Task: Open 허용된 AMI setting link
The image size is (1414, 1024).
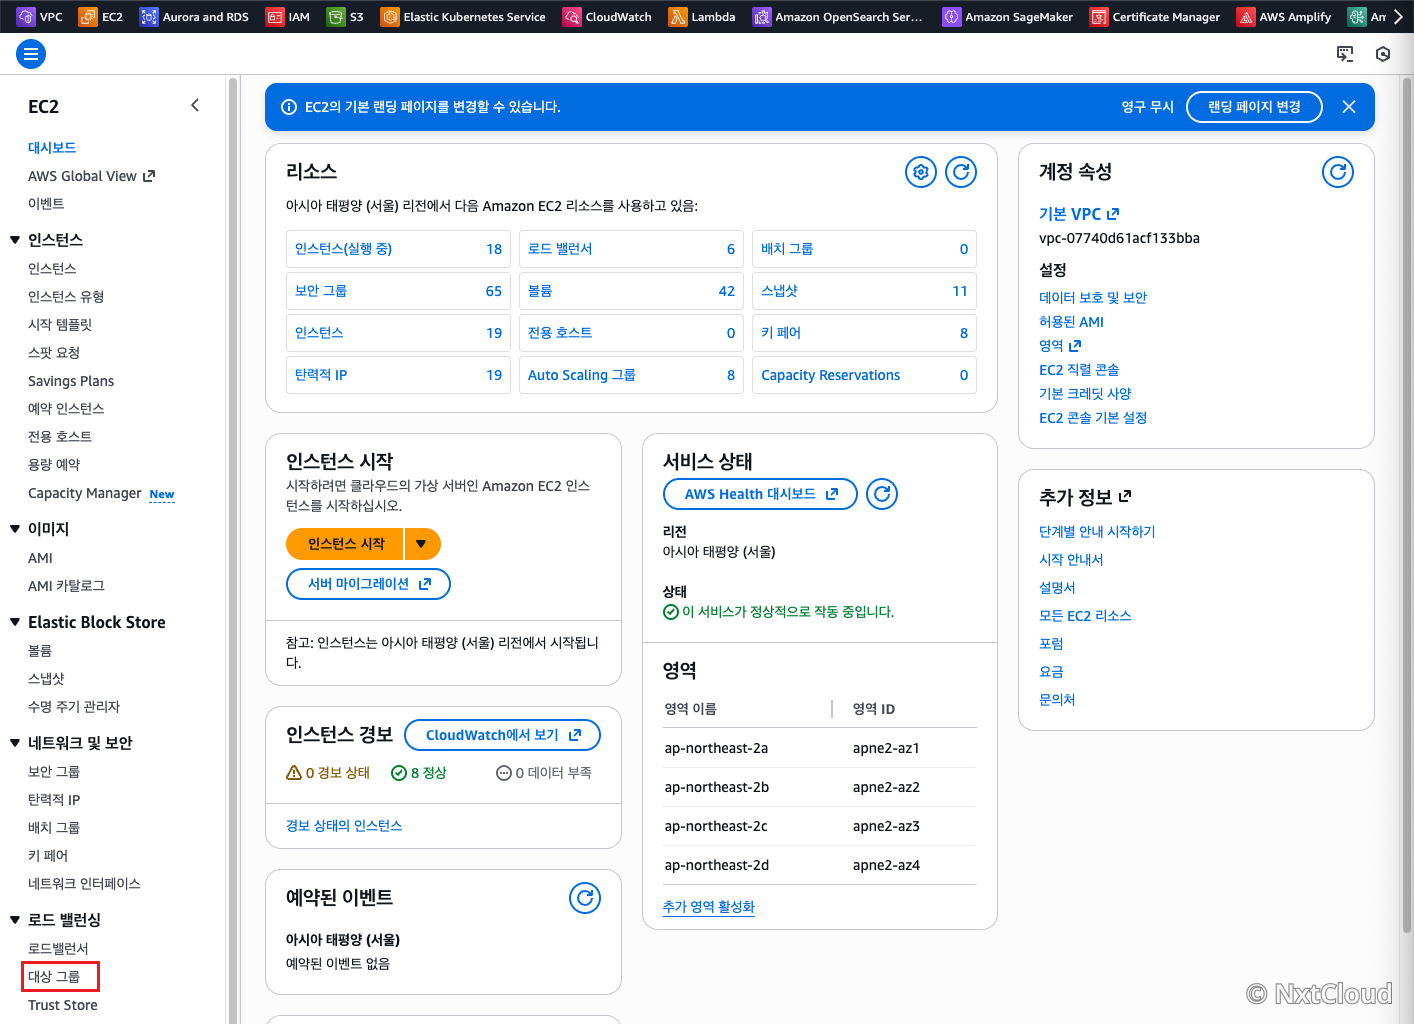Action: [1071, 321]
